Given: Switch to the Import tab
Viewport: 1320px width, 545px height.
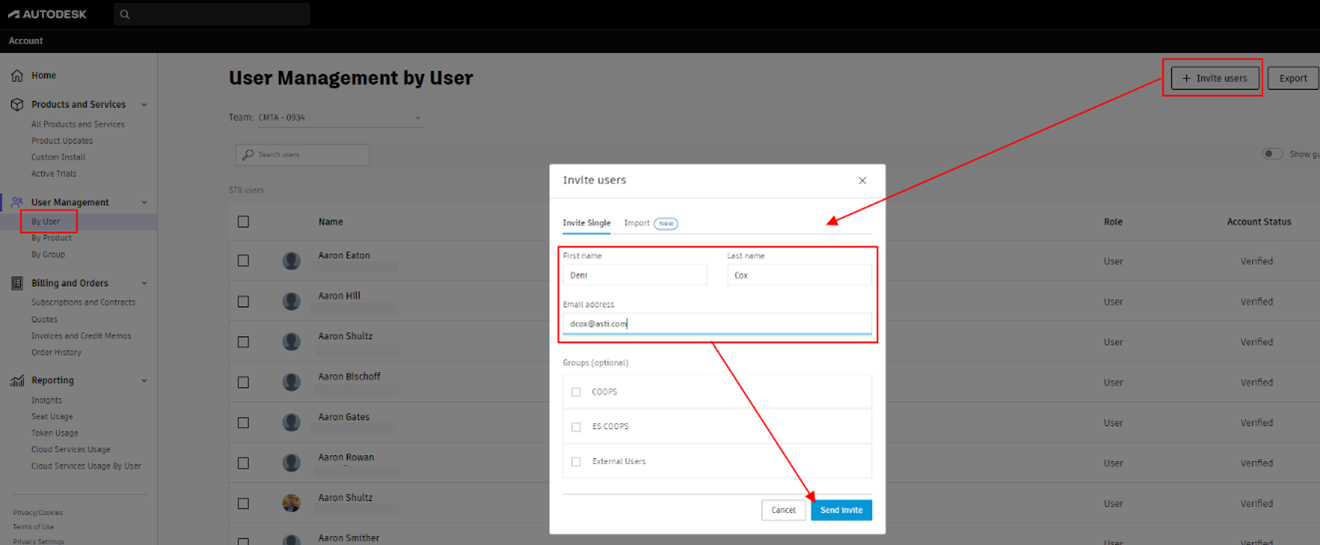Looking at the screenshot, I should (637, 223).
